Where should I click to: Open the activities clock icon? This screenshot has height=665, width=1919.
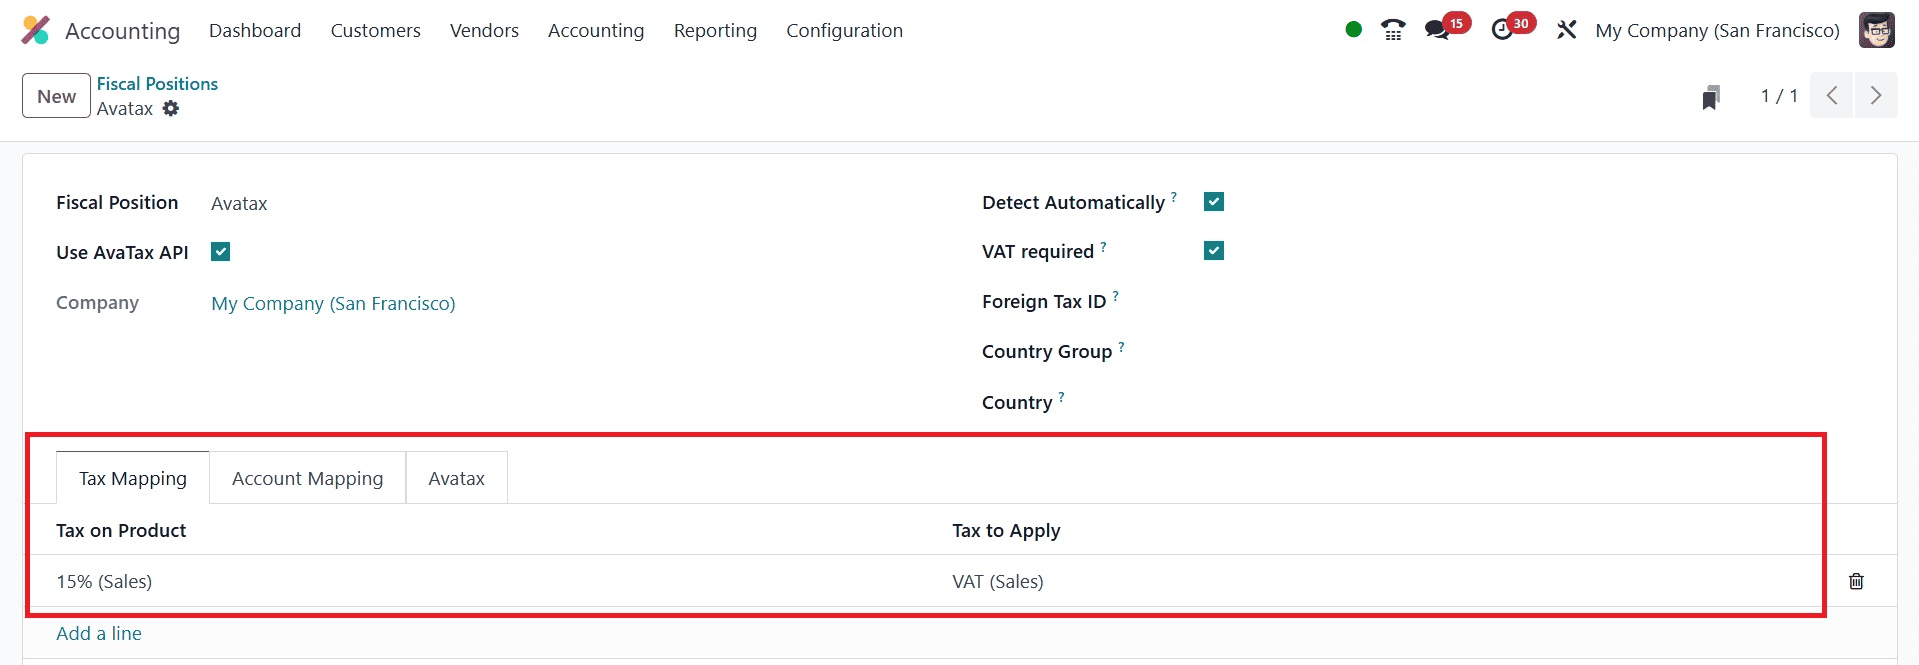pos(1502,30)
